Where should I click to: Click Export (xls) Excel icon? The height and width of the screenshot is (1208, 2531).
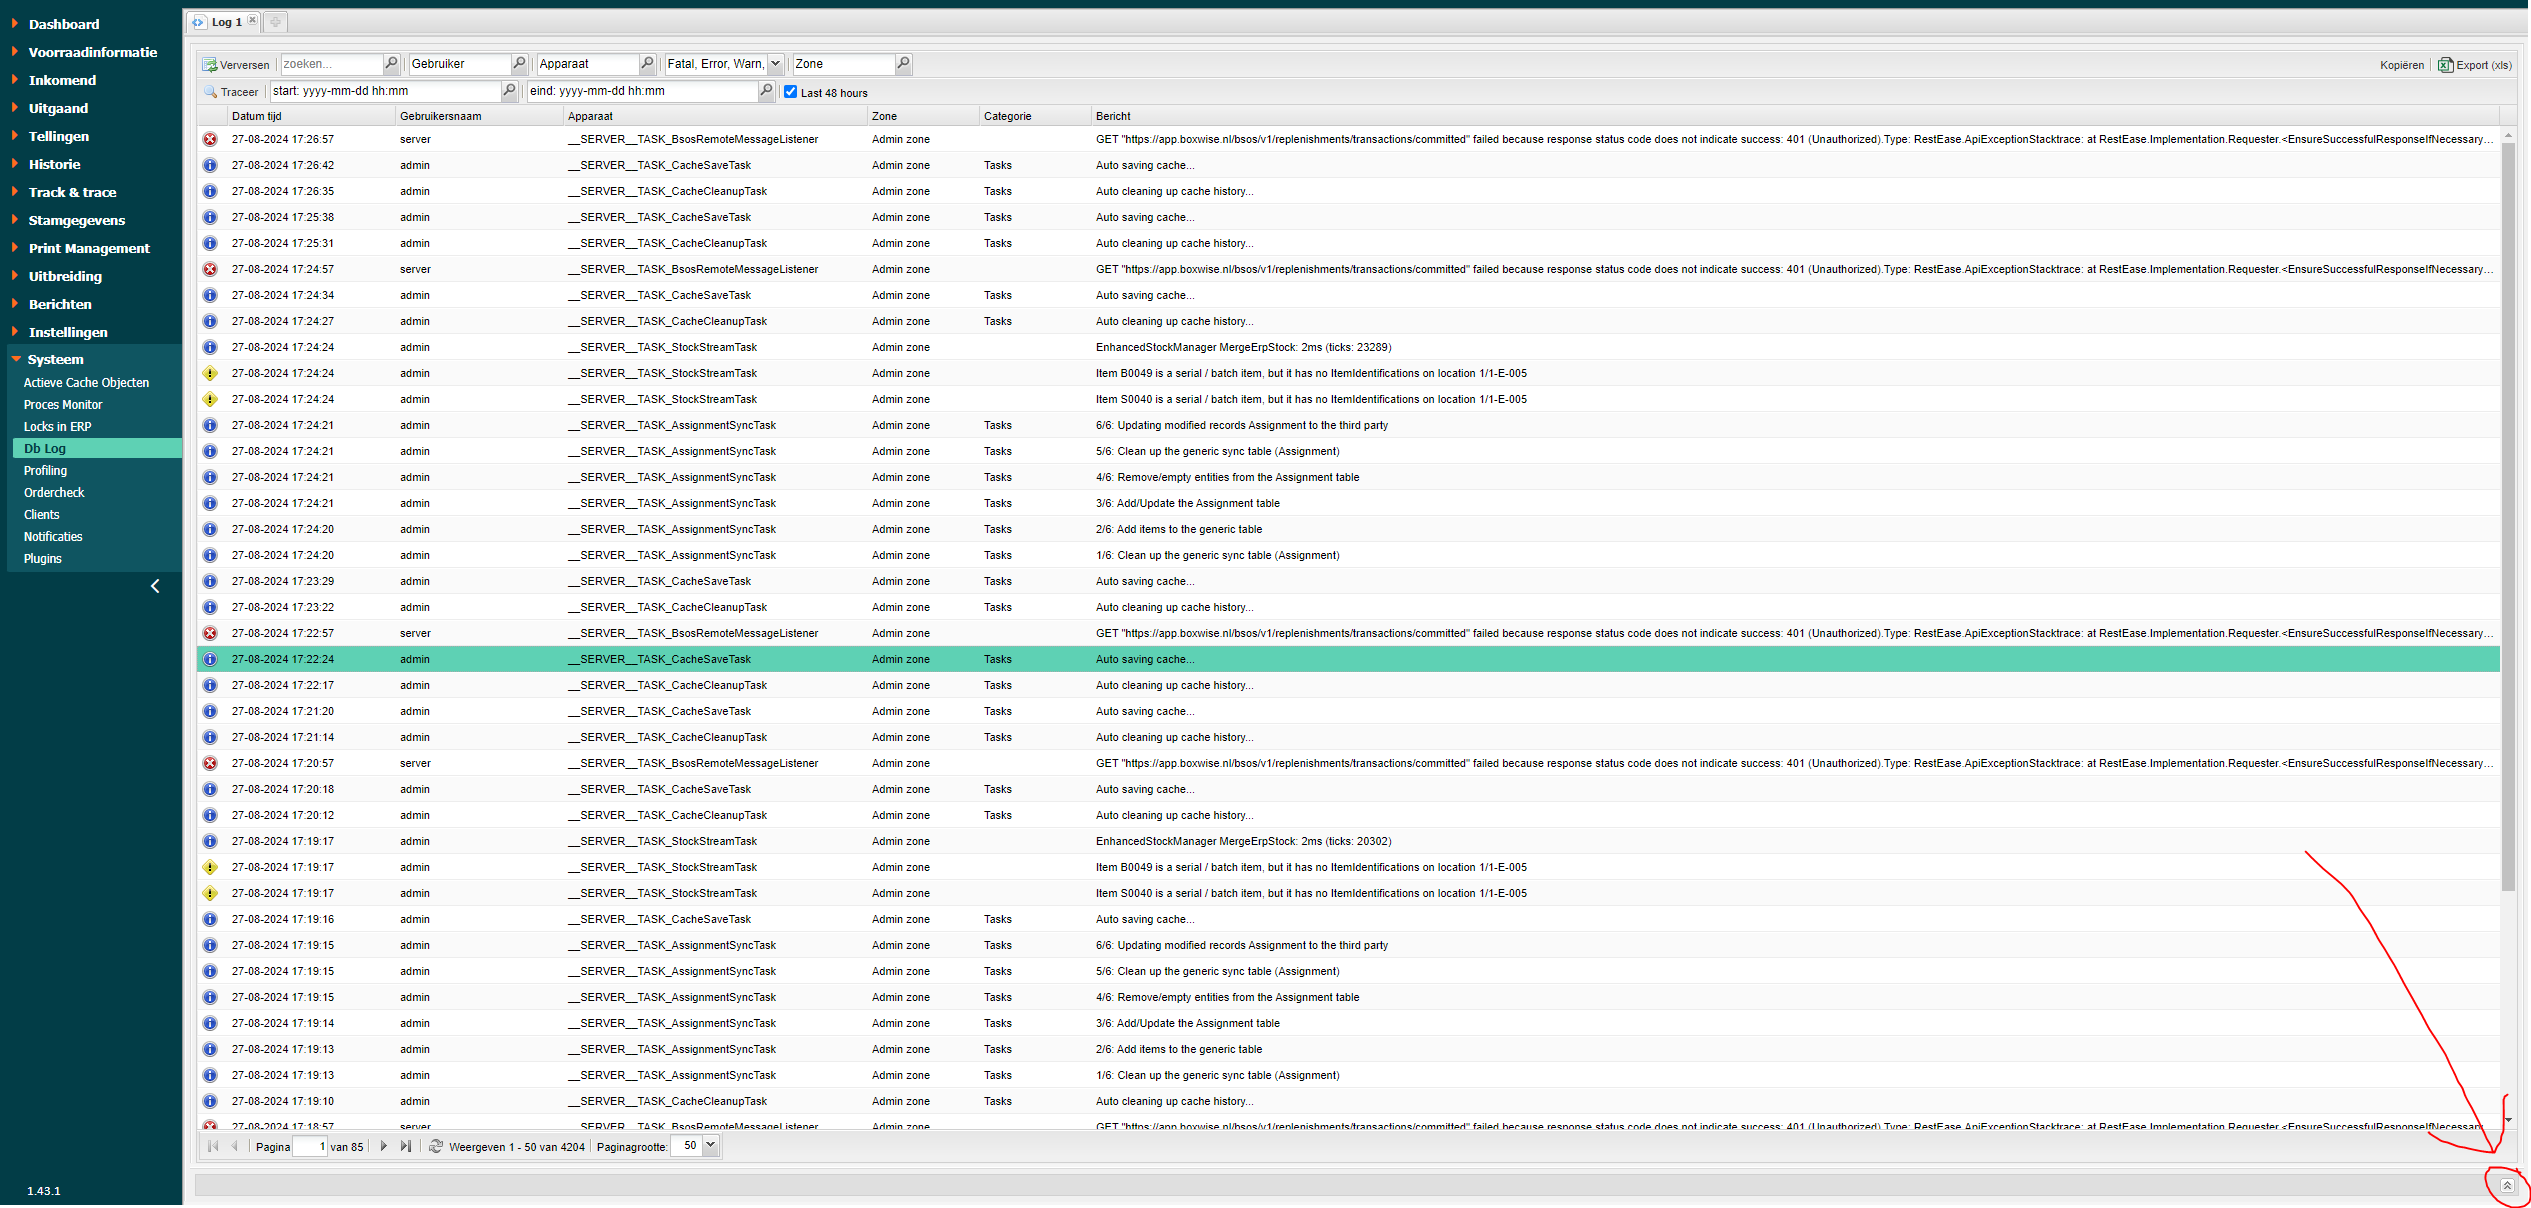pos(2444,65)
